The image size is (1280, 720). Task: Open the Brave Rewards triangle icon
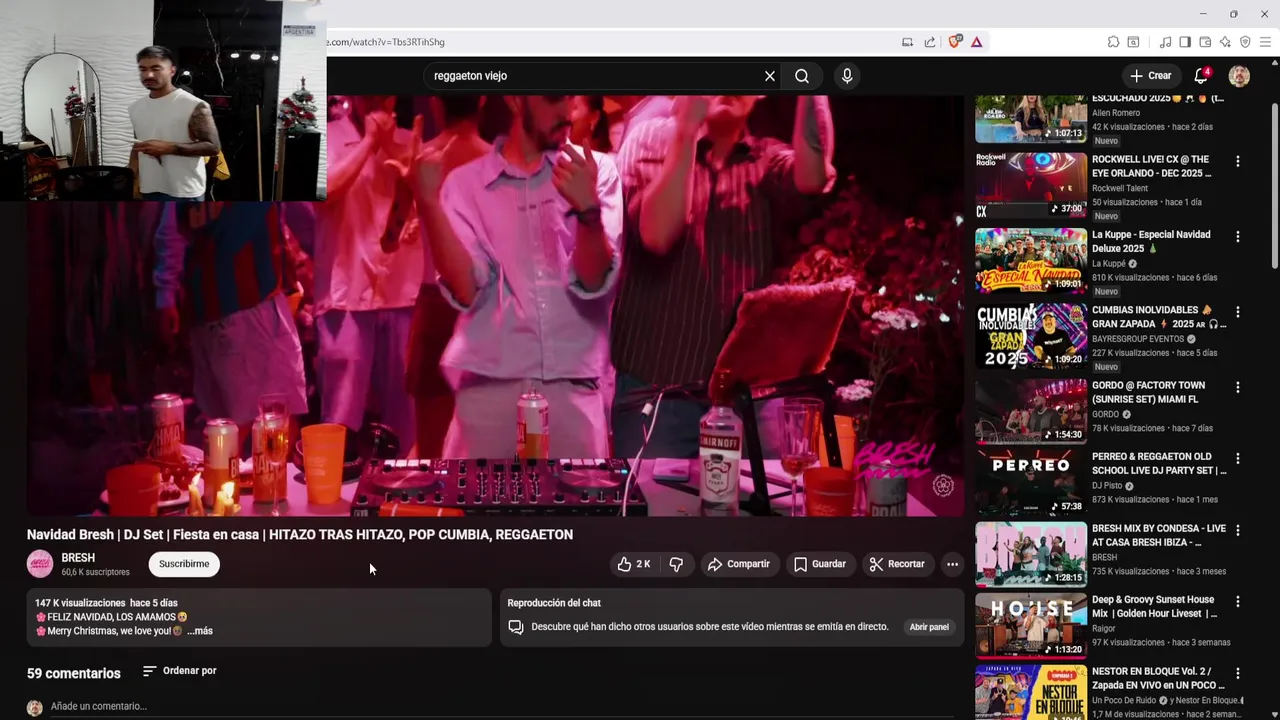(977, 42)
